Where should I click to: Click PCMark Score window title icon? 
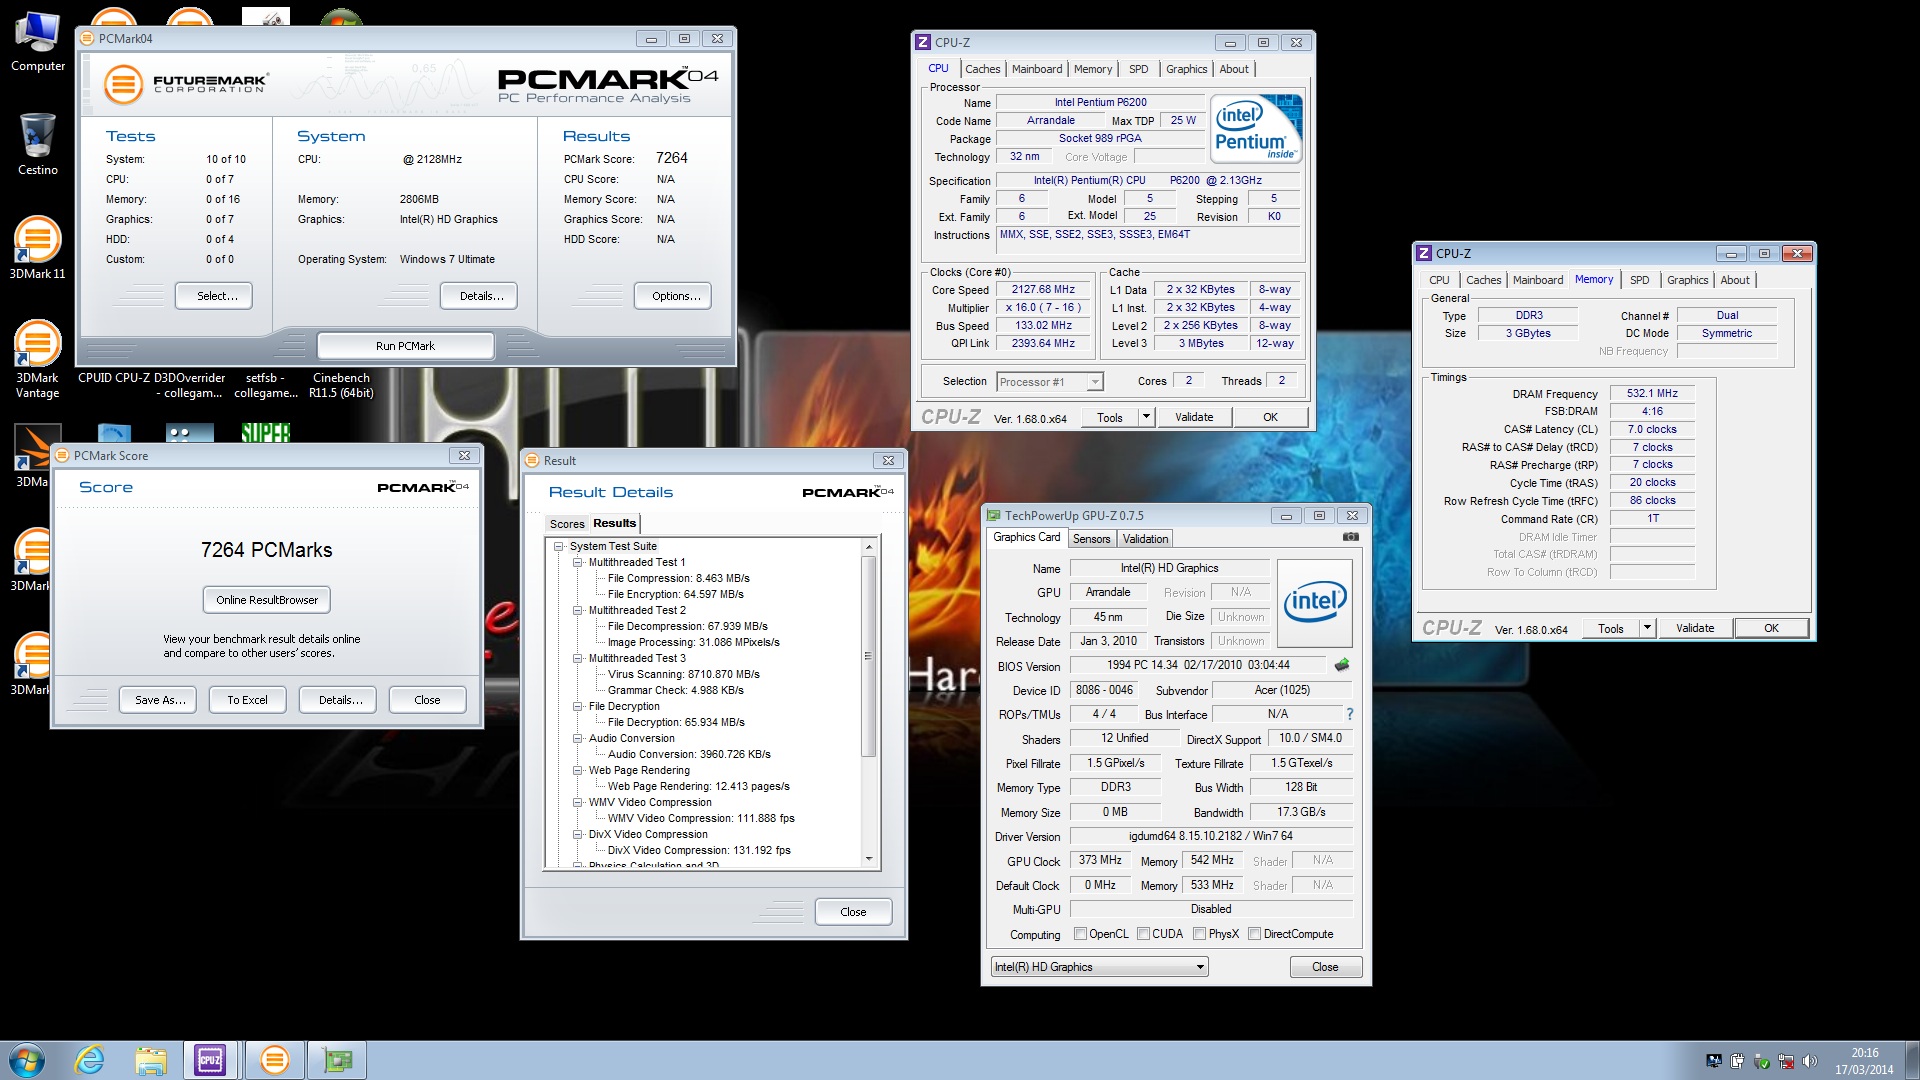click(x=62, y=455)
